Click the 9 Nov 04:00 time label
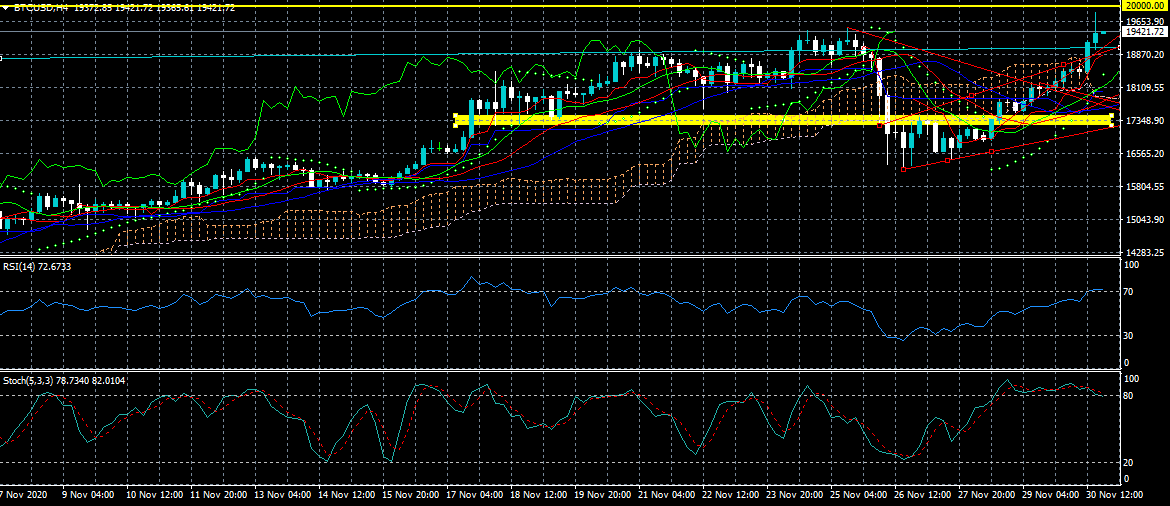The width and height of the screenshot is (1170, 506). [x=89, y=495]
